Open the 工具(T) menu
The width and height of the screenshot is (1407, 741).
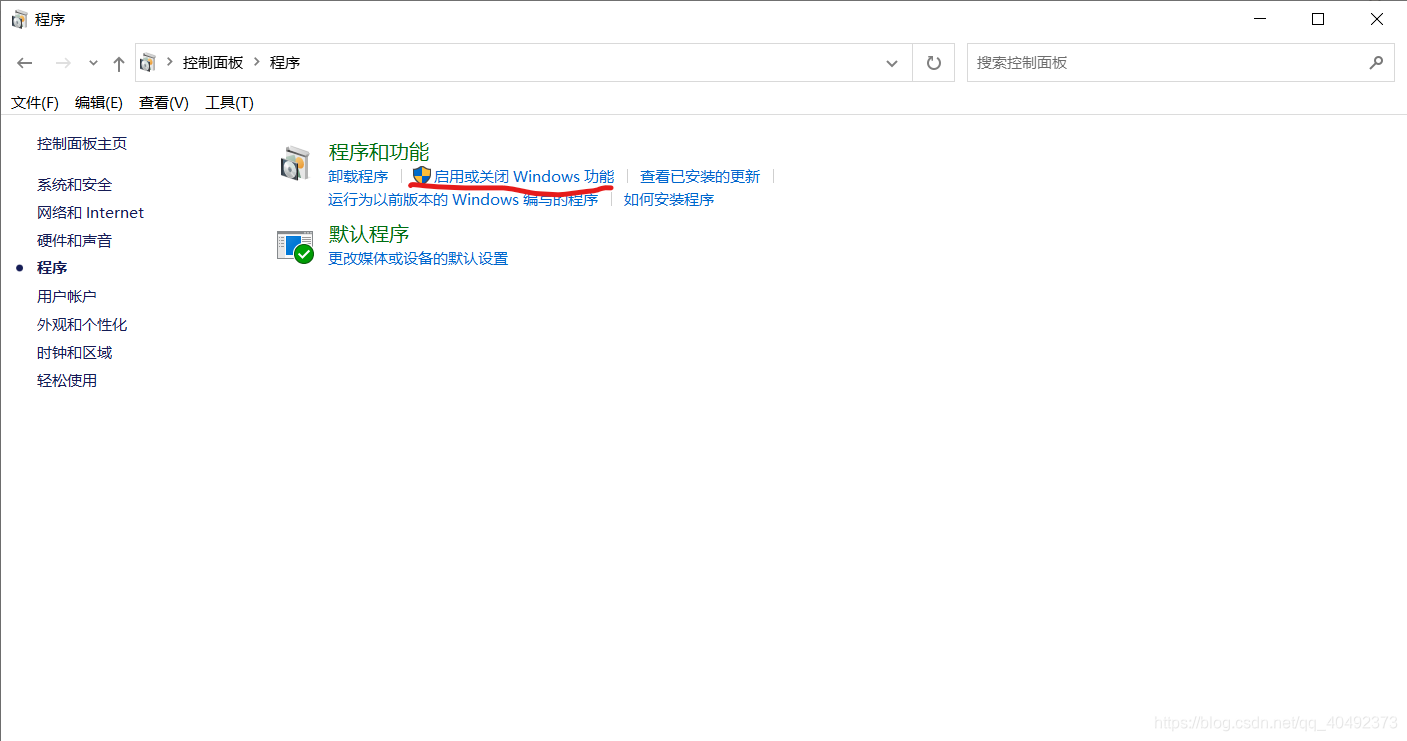[229, 103]
